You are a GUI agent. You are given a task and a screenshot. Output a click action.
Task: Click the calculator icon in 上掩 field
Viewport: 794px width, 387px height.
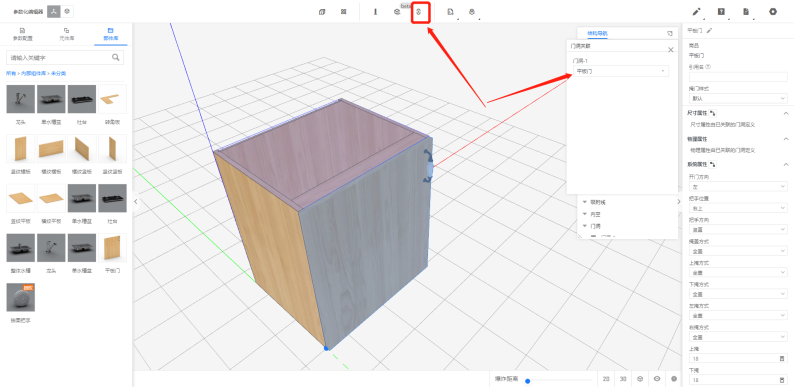point(782,358)
